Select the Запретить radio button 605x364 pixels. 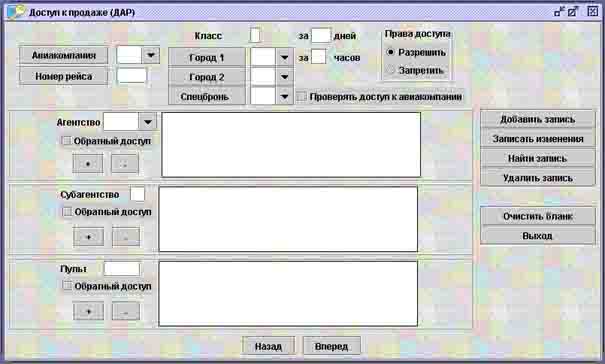point(390,70)
